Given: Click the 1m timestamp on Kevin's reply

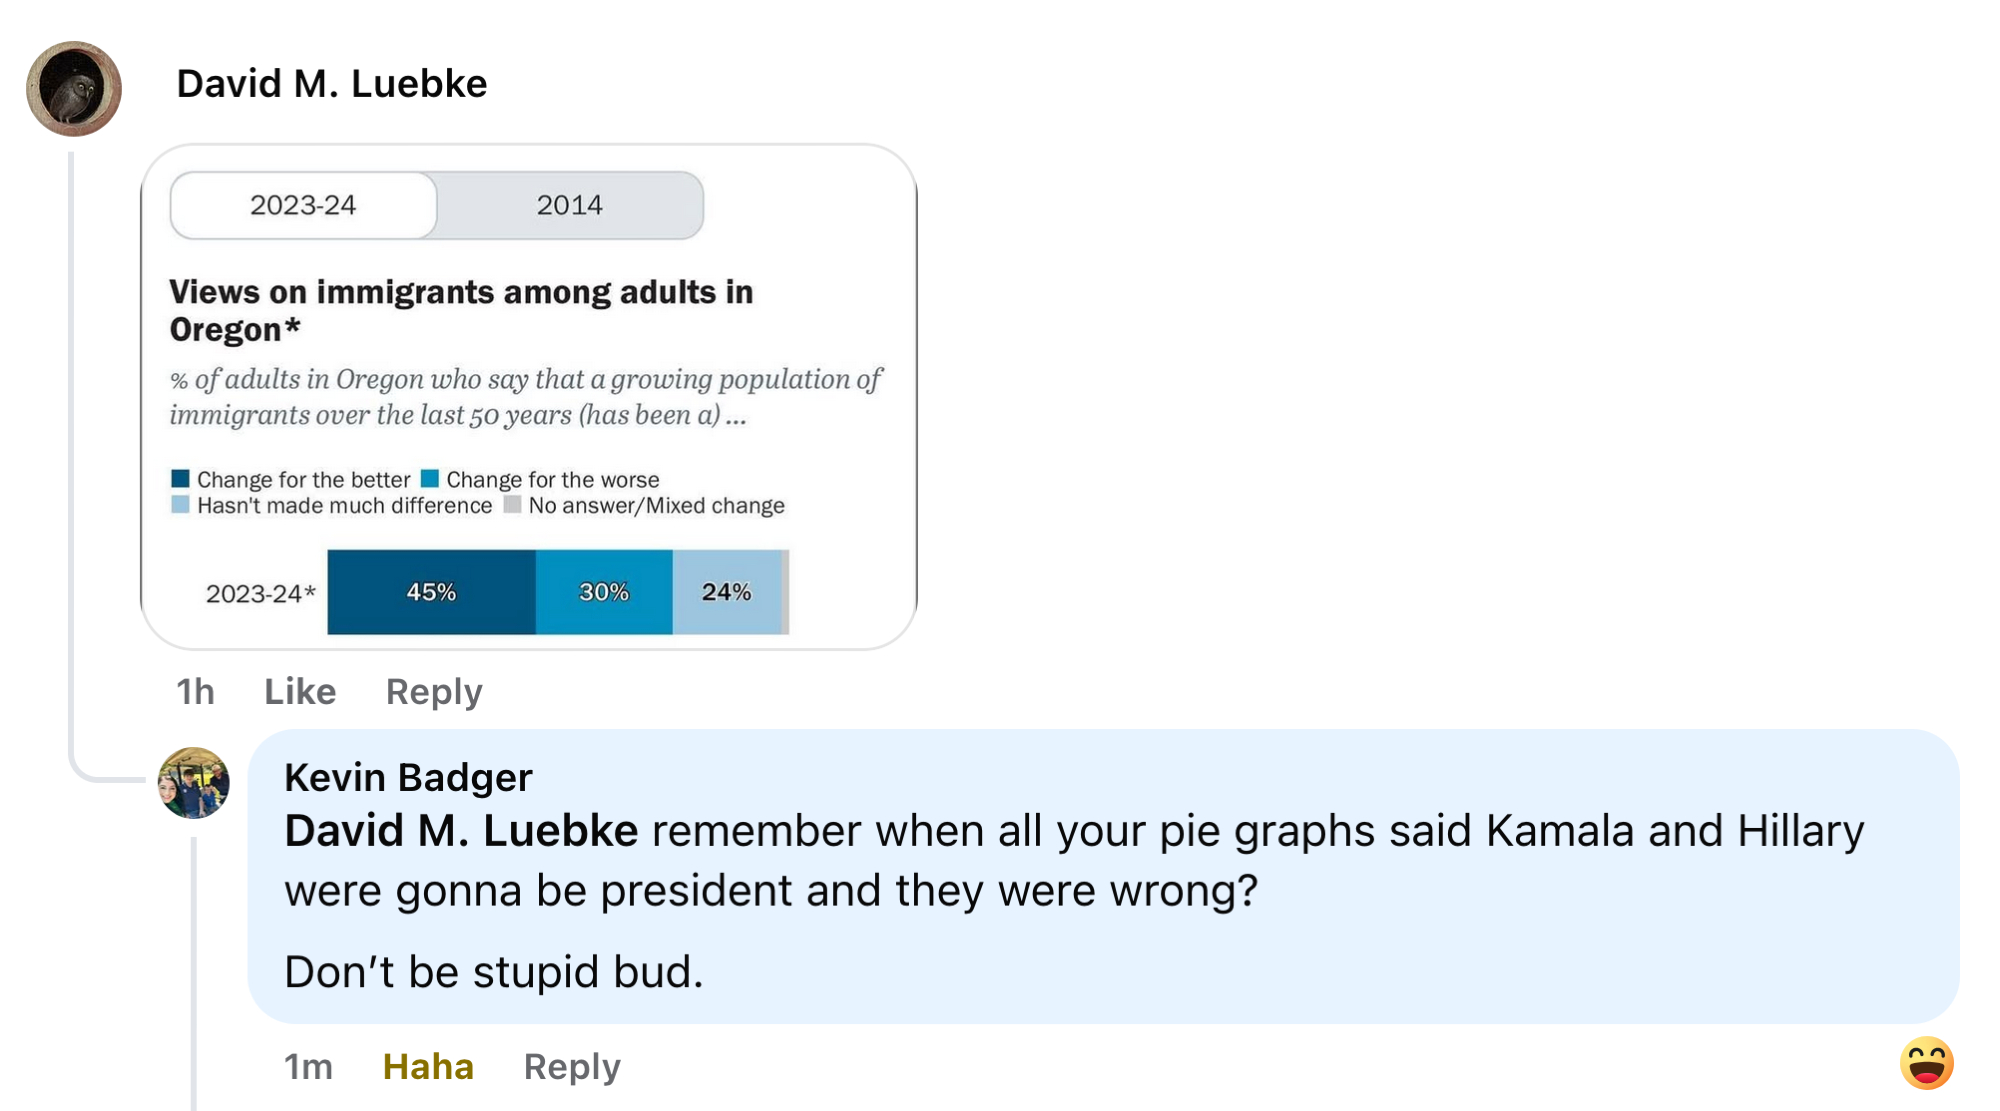Looking at the screenshot, I should point(308,1066).
